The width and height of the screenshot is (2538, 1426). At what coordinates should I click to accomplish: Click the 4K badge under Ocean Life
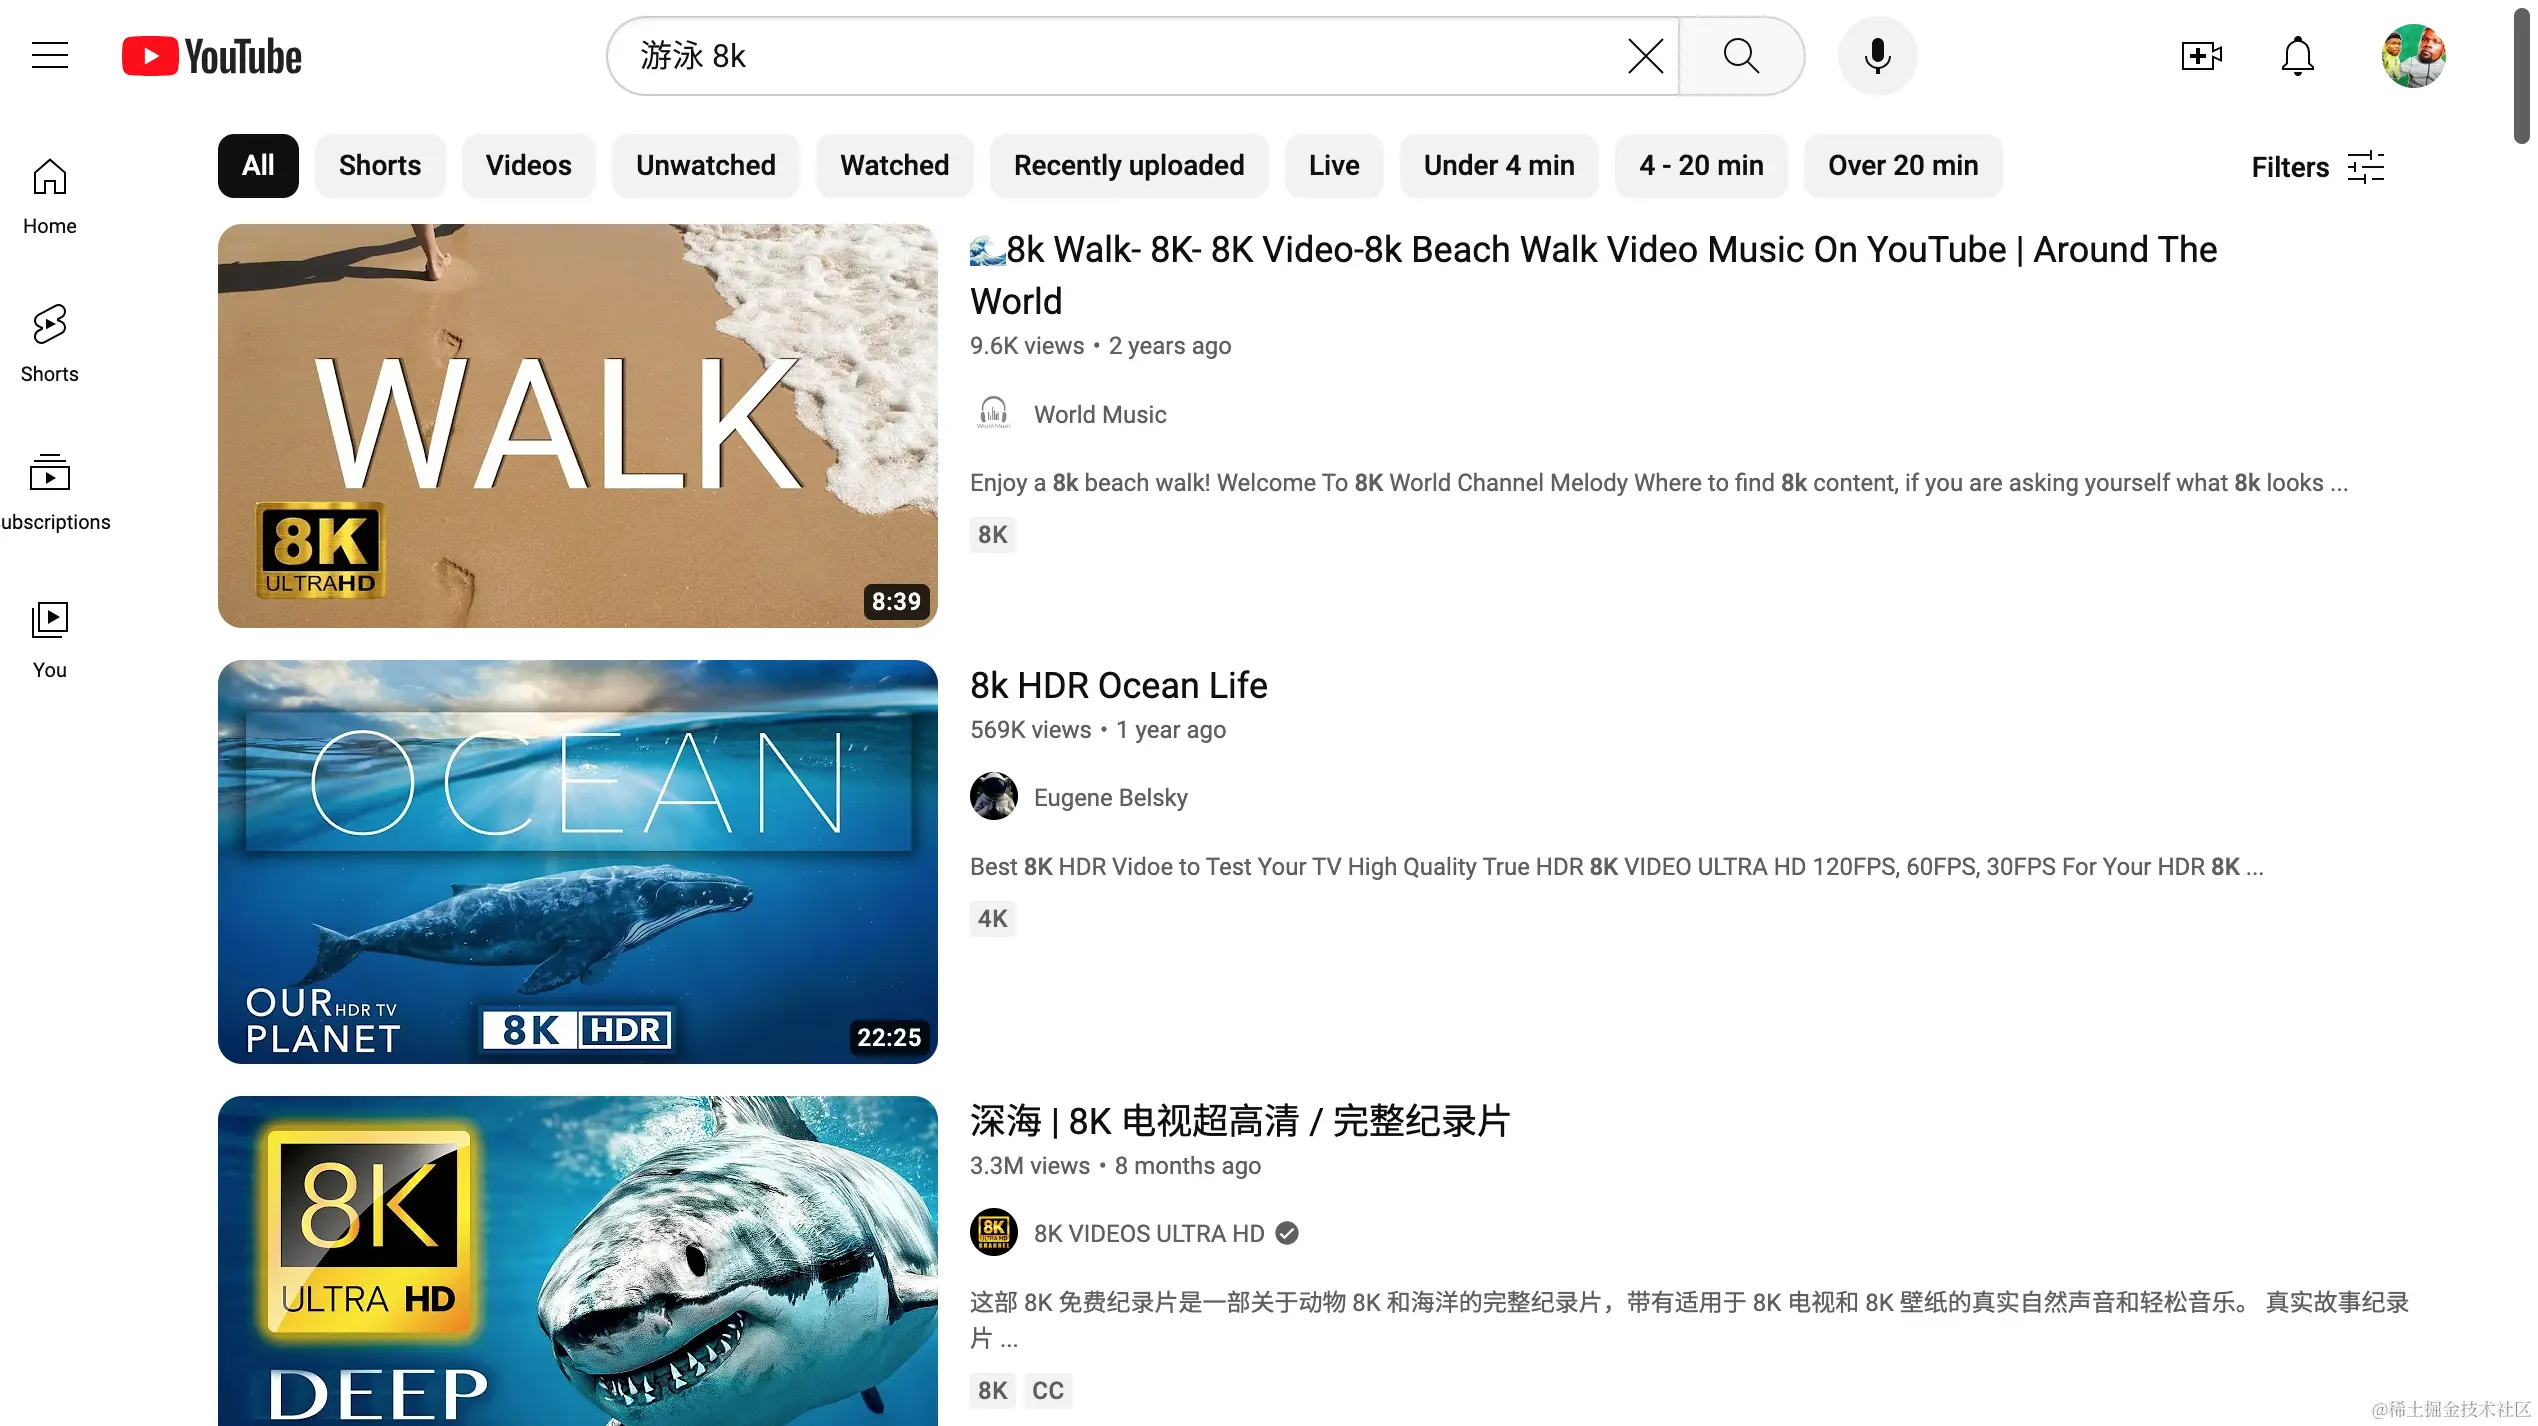pos(992,919)
